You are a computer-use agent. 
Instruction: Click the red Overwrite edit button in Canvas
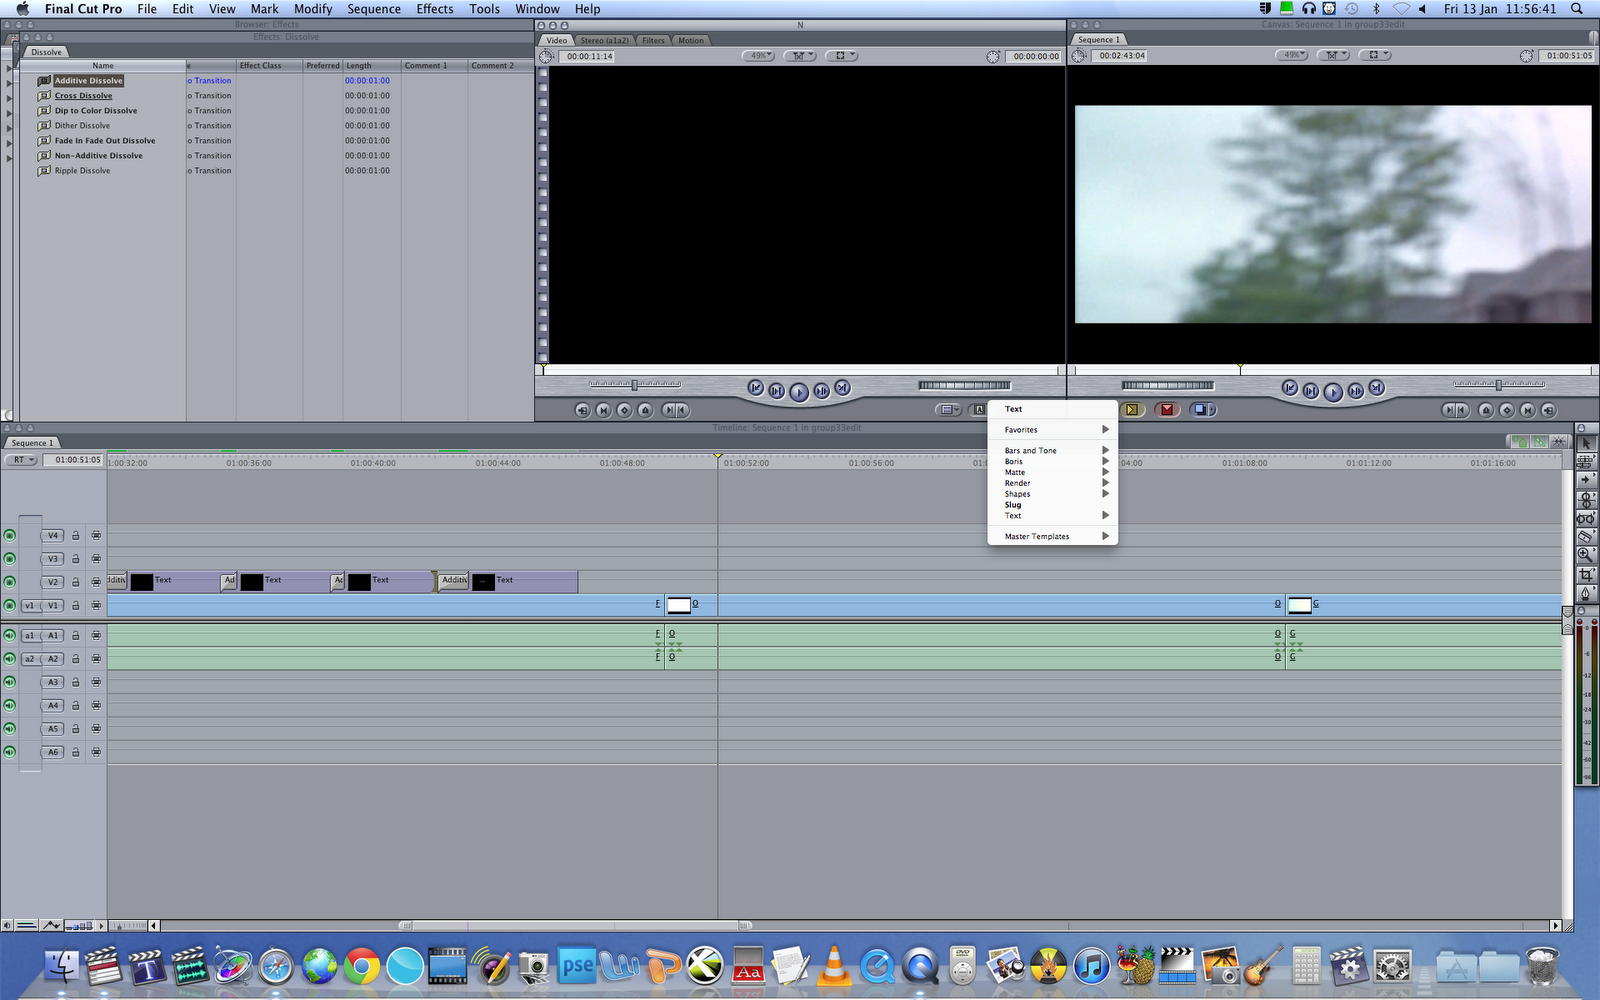click(1167, 409)
